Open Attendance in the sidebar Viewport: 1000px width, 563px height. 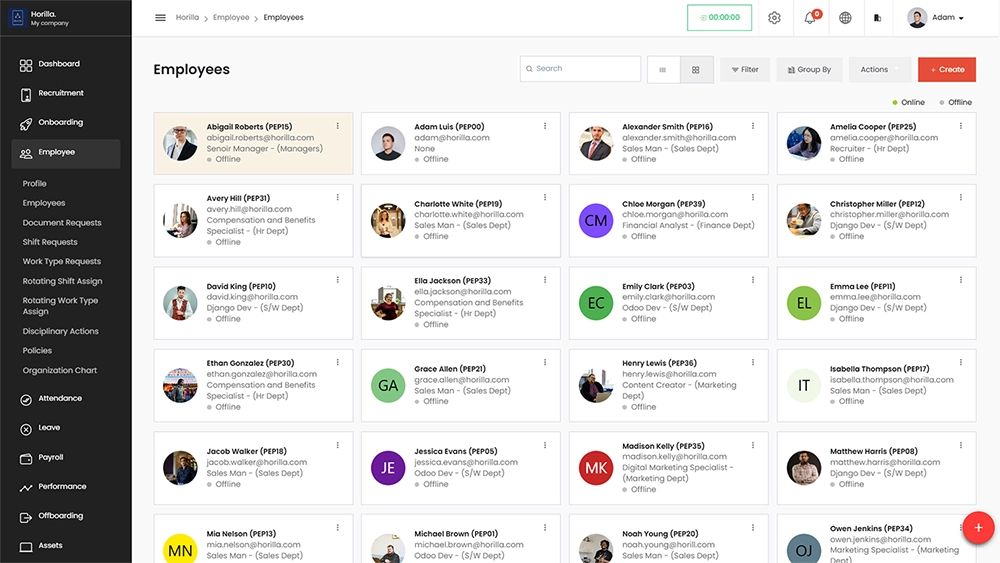pos(60,398)
